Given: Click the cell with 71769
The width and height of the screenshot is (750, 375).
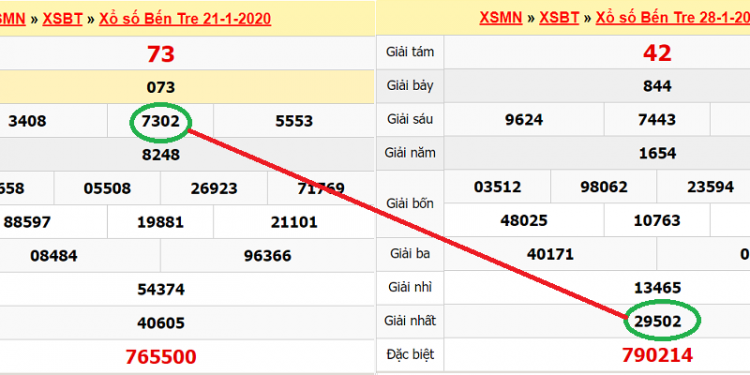Looking at the screenshot, I should point(320,188).
